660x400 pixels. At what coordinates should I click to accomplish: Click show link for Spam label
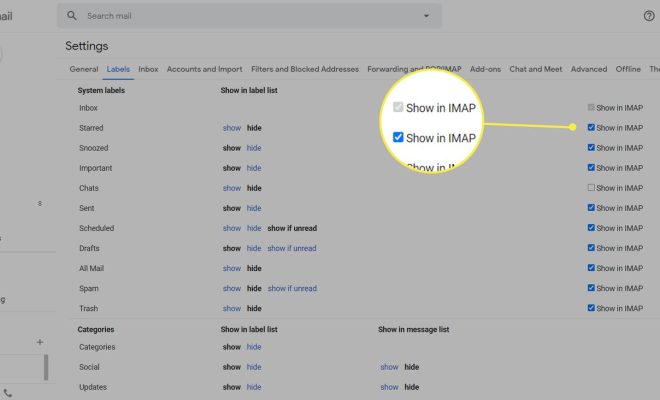coord(232,288)
